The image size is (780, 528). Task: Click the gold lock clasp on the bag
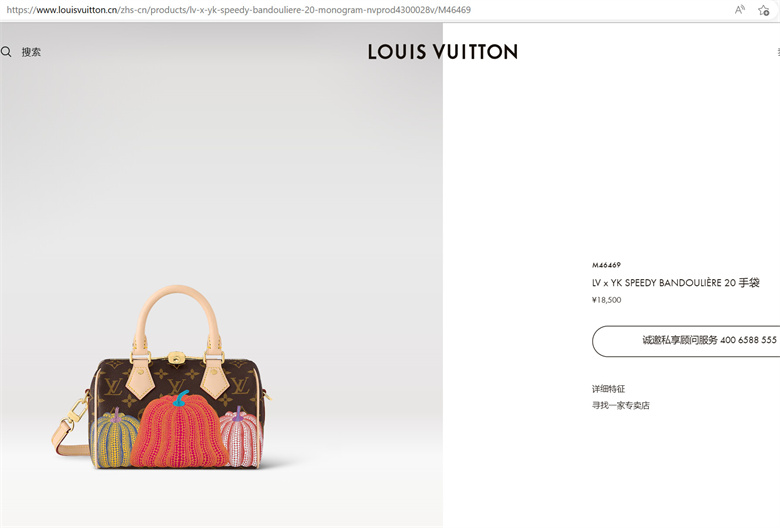coord(176,358)
